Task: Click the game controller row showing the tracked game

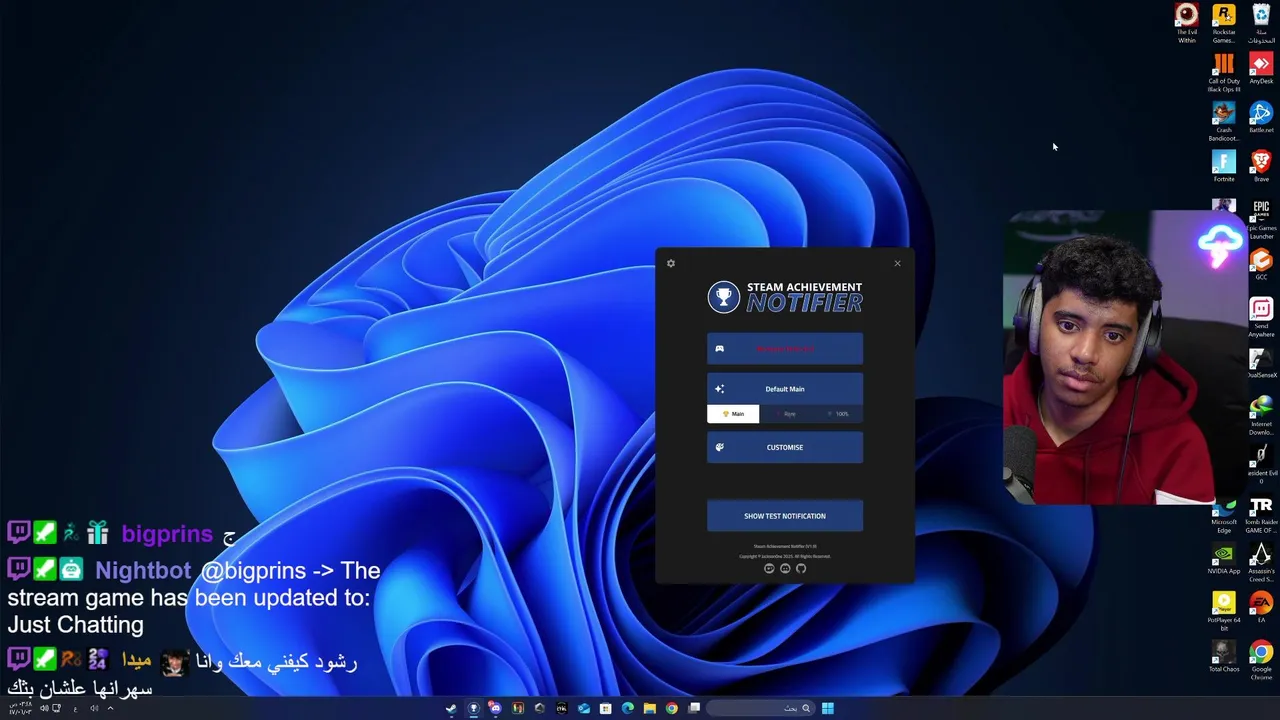Action: coord(785,349)
